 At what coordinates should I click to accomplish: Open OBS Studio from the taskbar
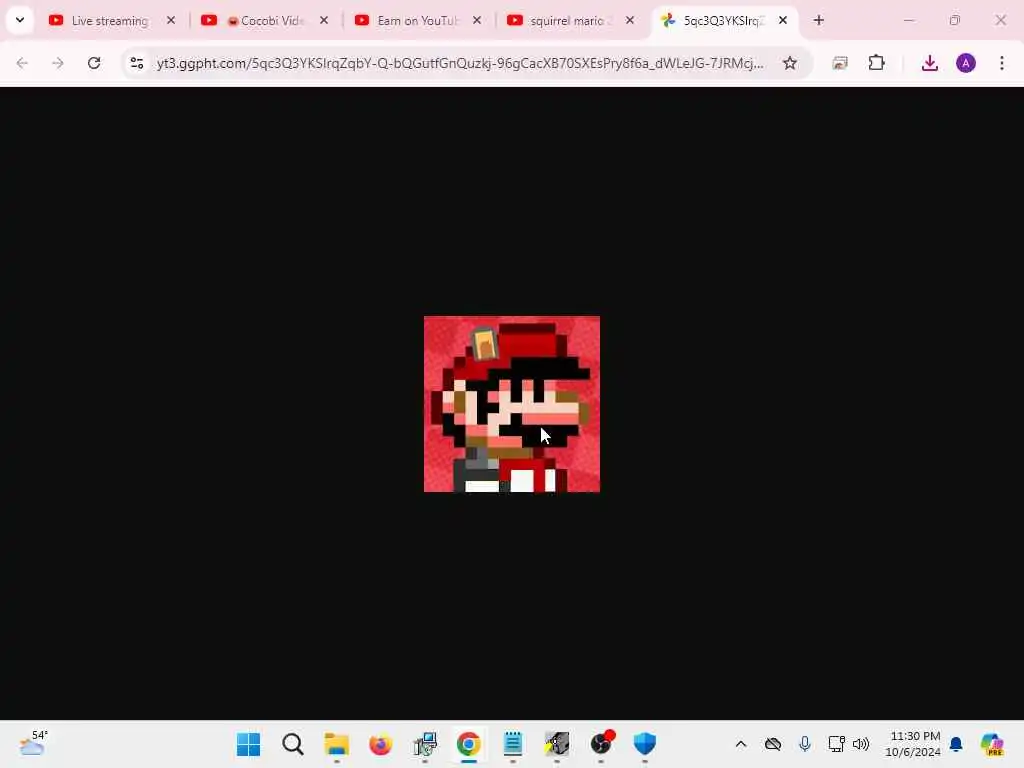(601, 744)
